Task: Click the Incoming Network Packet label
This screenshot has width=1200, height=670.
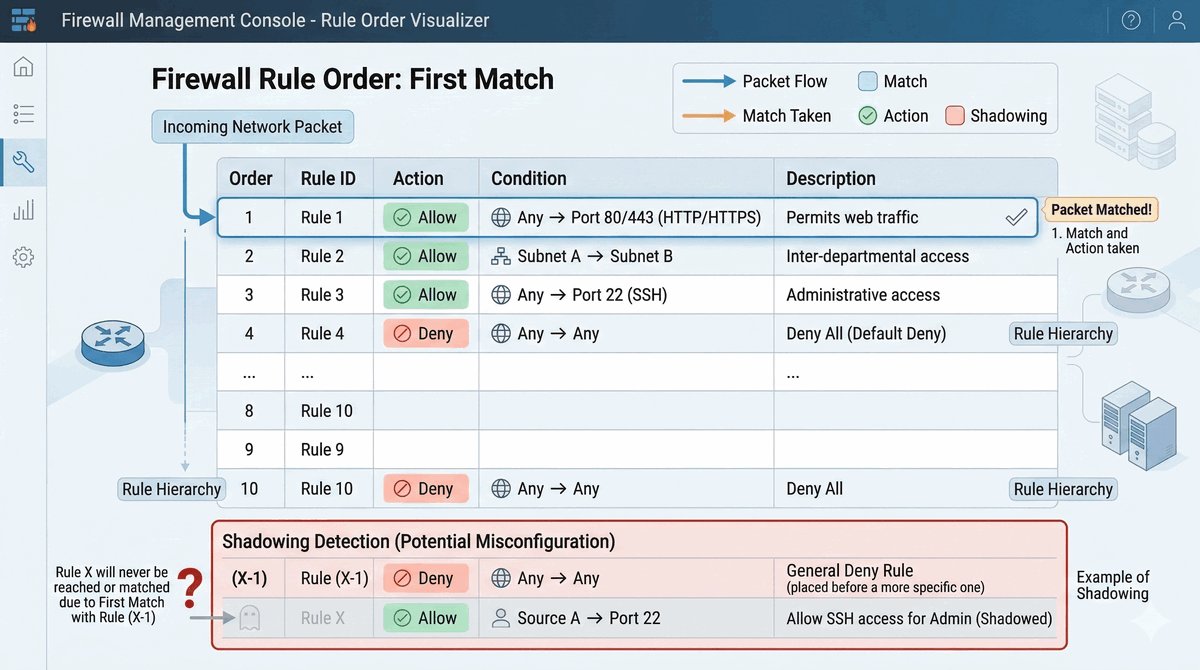Action: coord(252,127)
